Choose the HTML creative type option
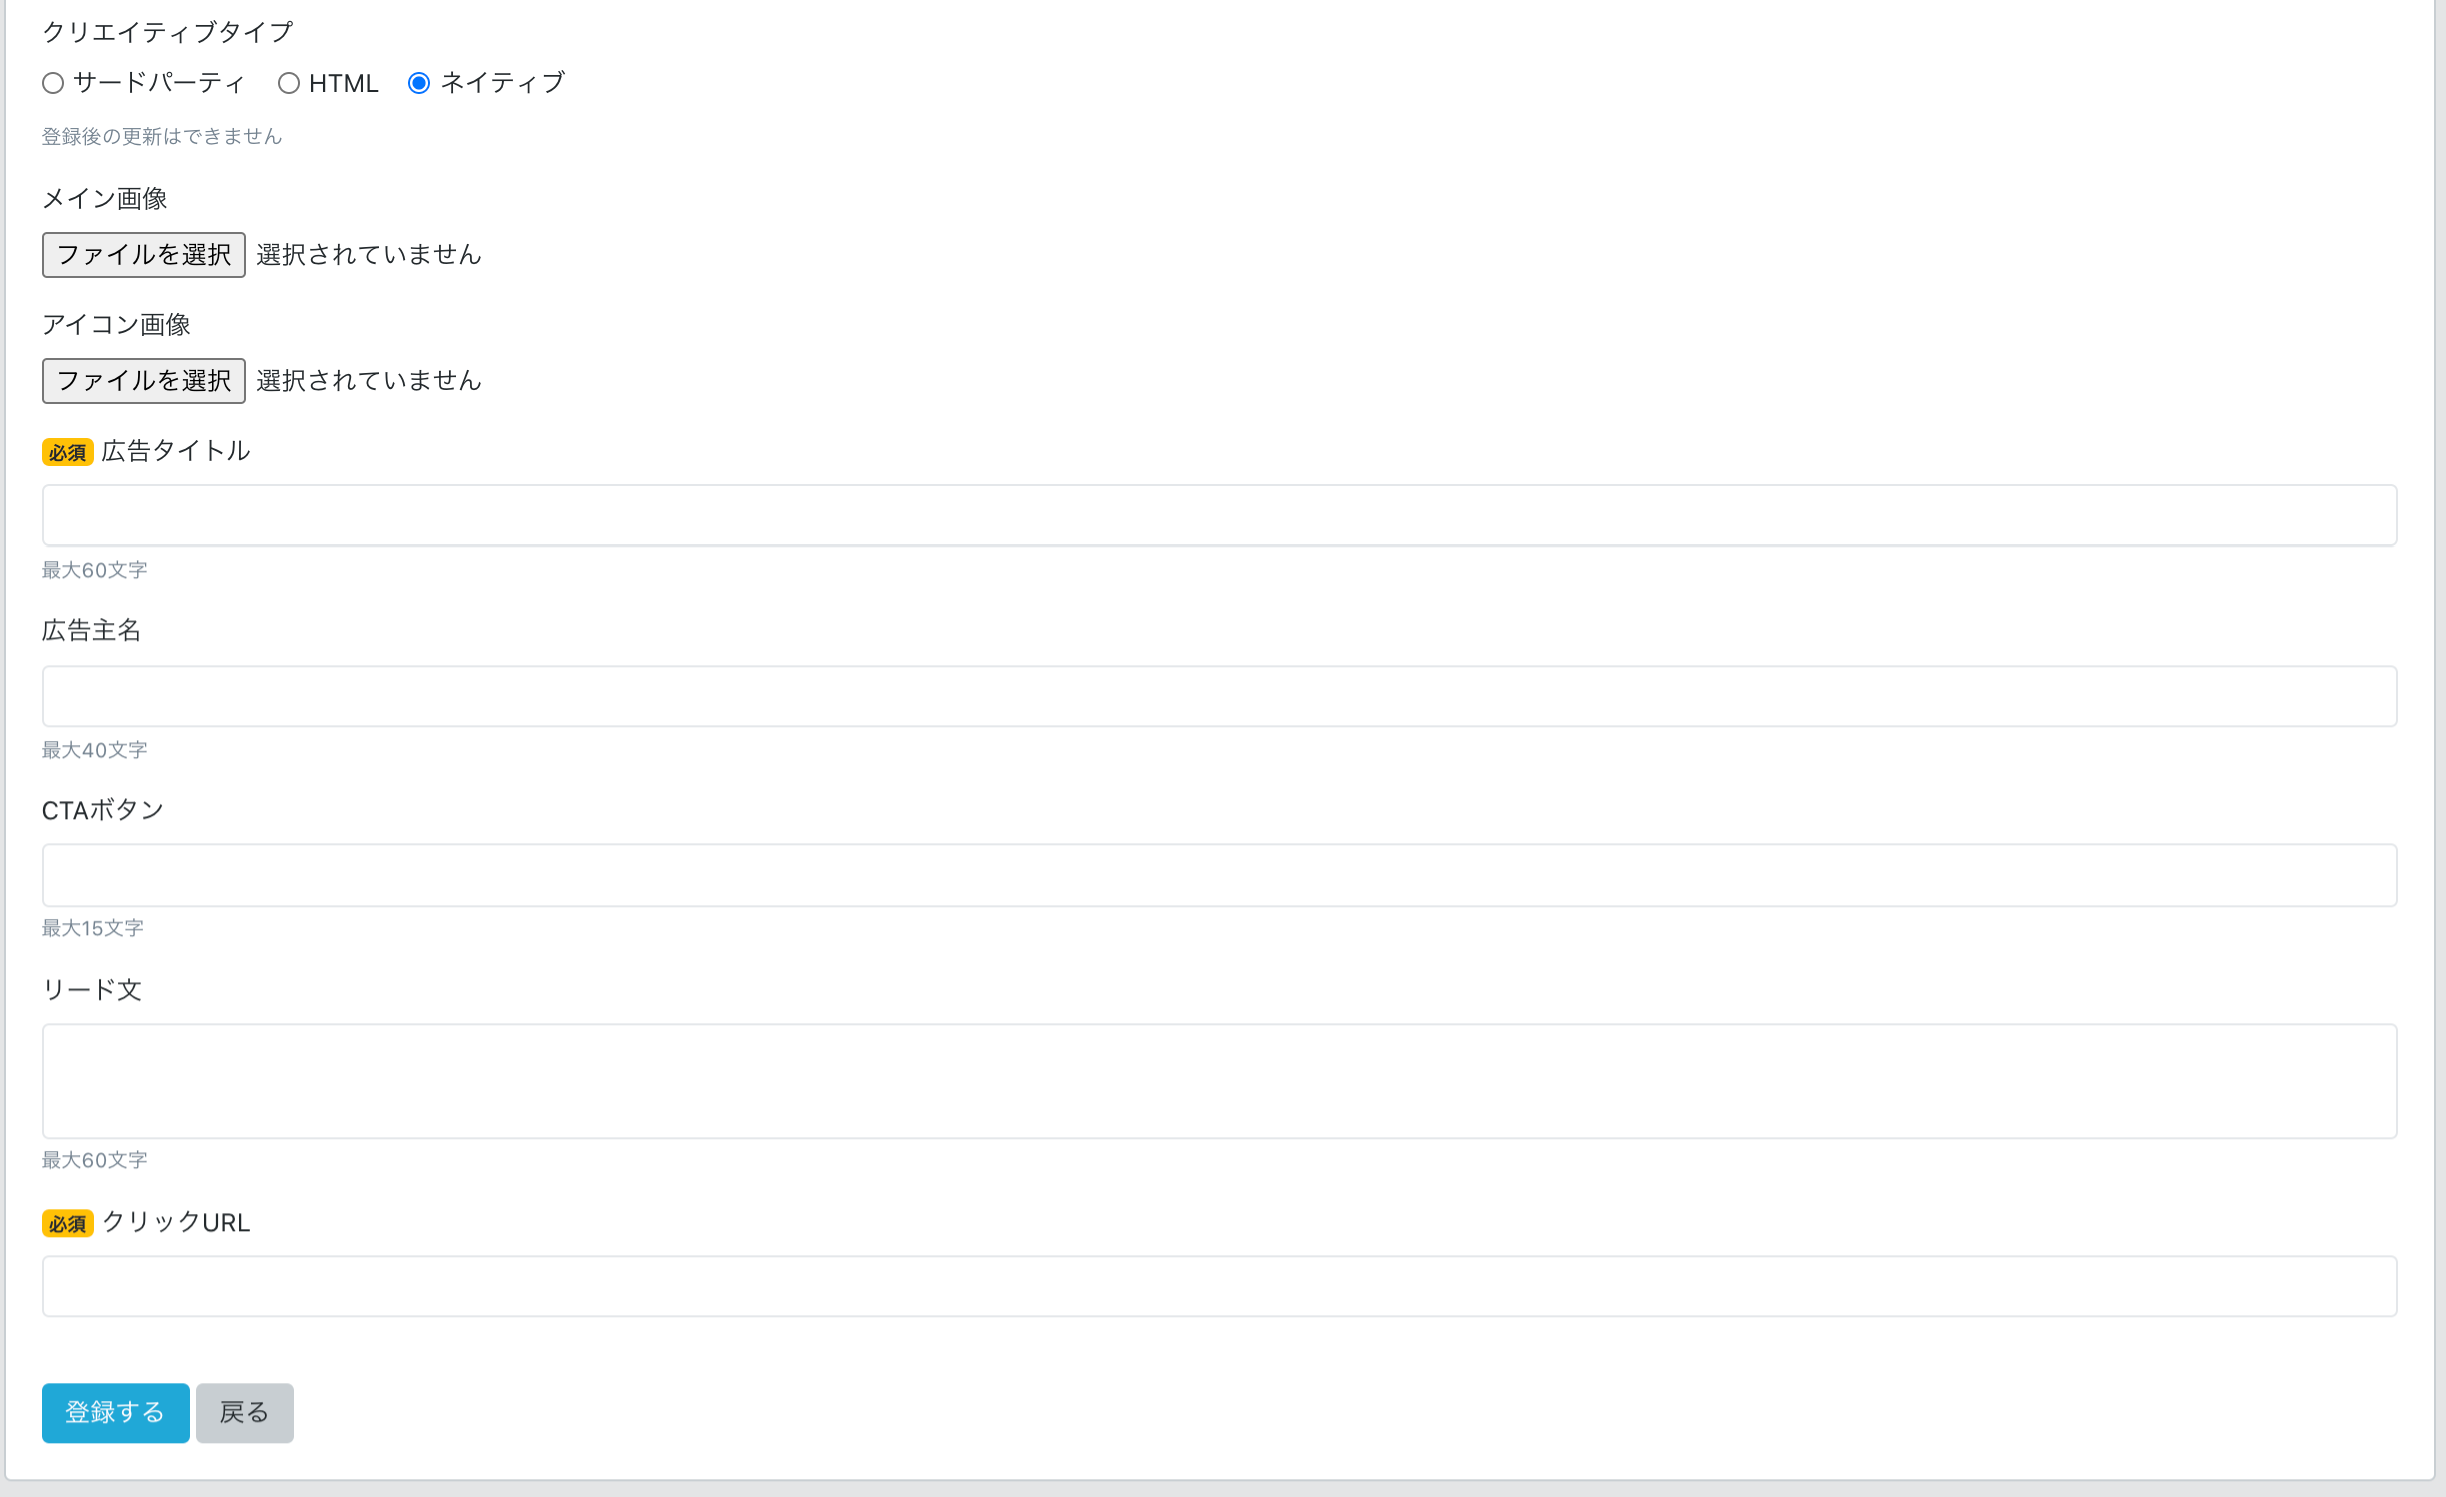This screenshot has width=2446, height=1497. 289,83
